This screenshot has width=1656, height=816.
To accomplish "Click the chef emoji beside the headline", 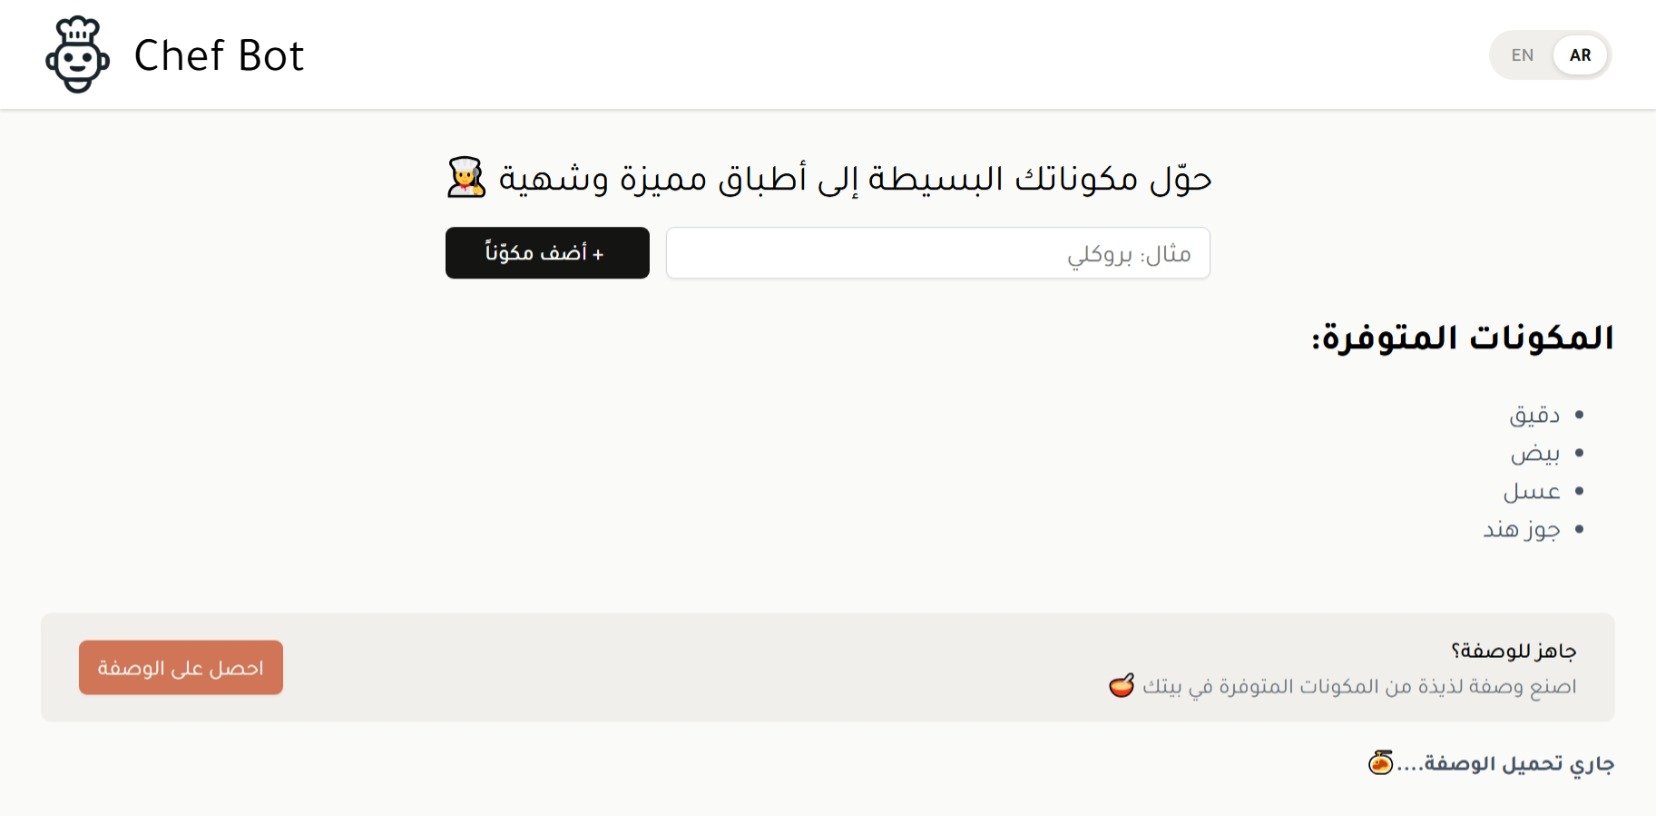I will [x=466, y=178].
